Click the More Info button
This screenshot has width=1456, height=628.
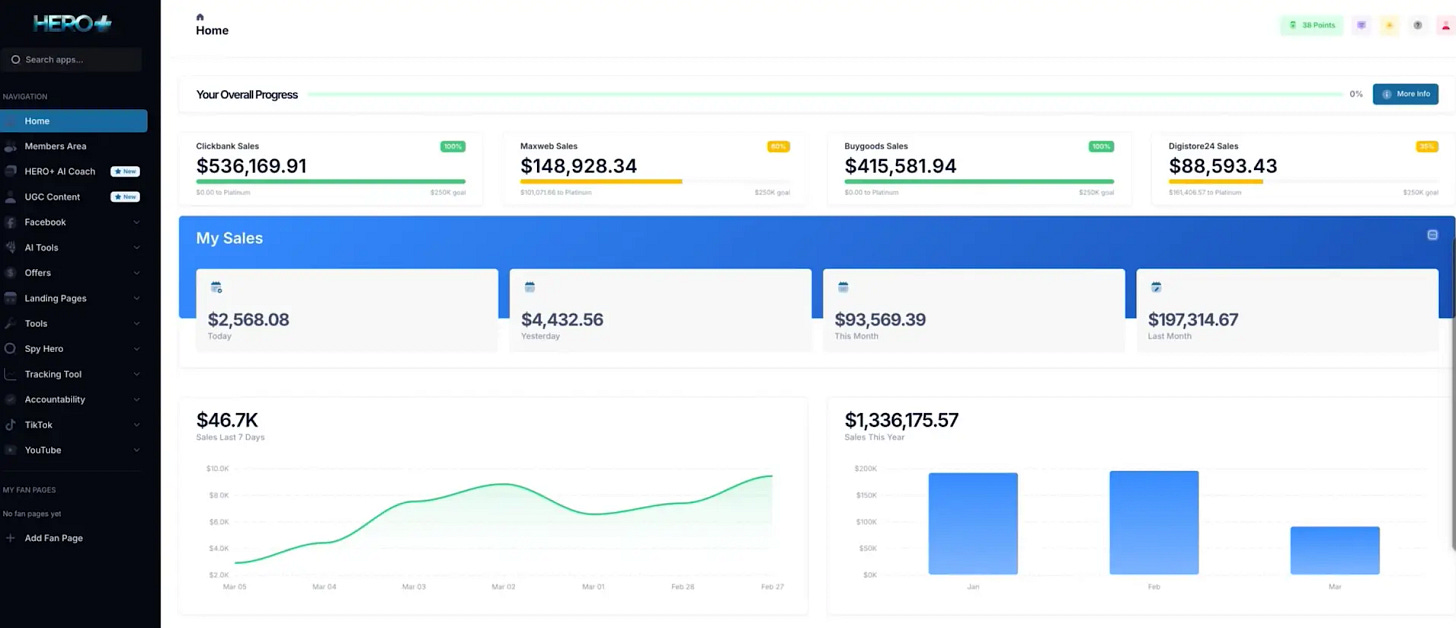[1405, 94]
